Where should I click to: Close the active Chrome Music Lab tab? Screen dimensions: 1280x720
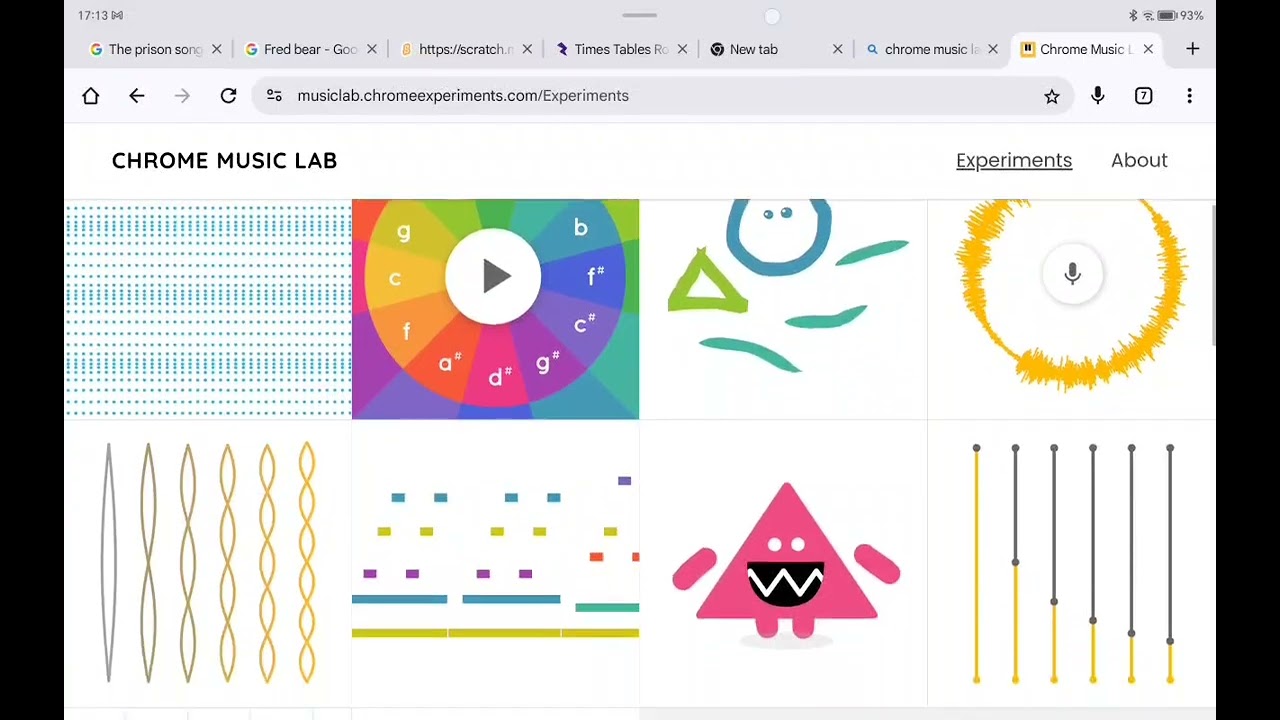pos(1148,49)
